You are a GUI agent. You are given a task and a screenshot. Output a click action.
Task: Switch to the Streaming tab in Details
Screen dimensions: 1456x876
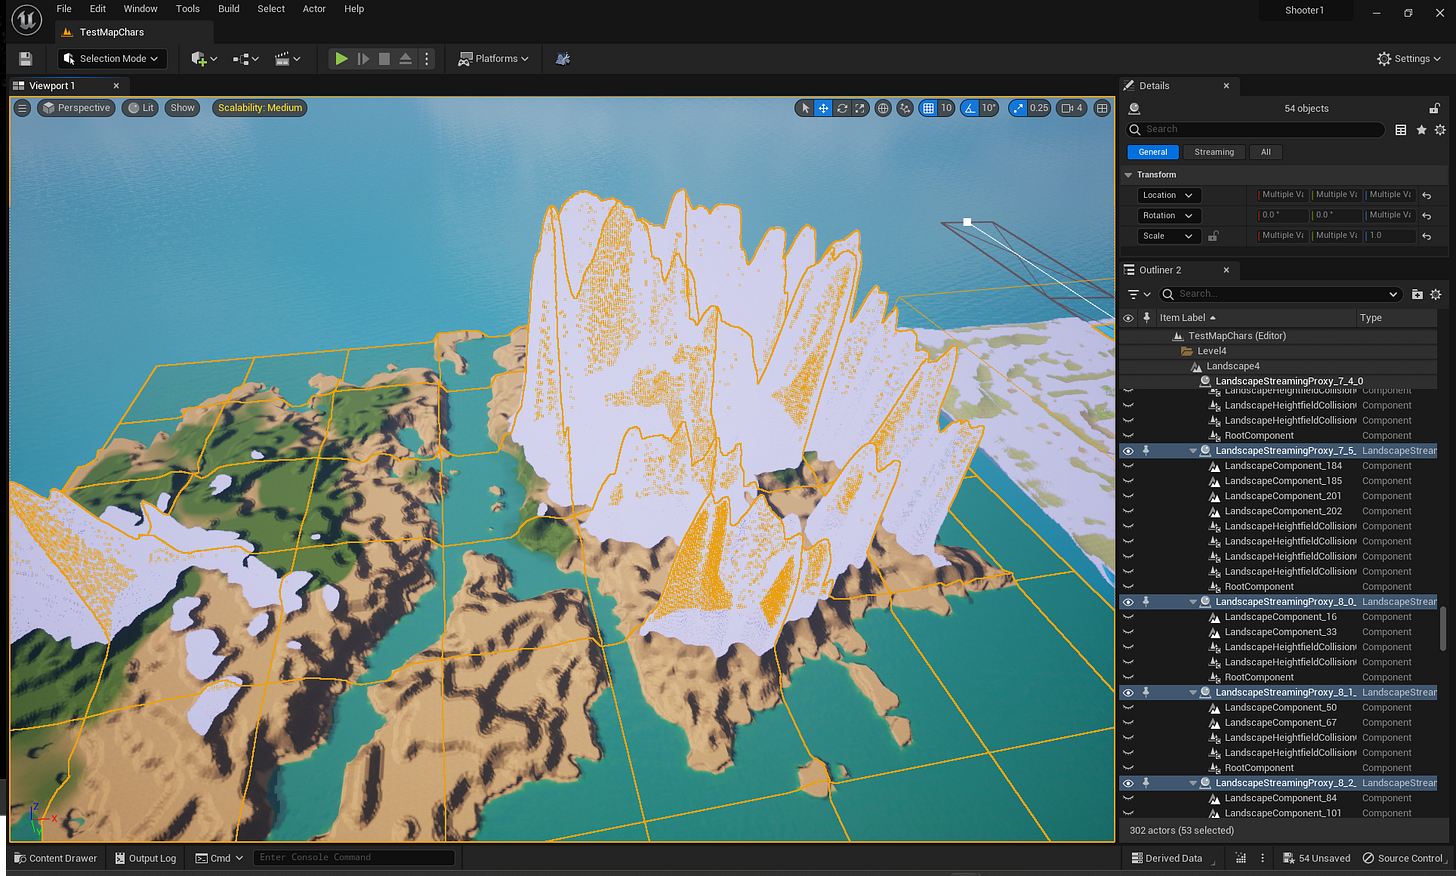[x=1213, y=151]
